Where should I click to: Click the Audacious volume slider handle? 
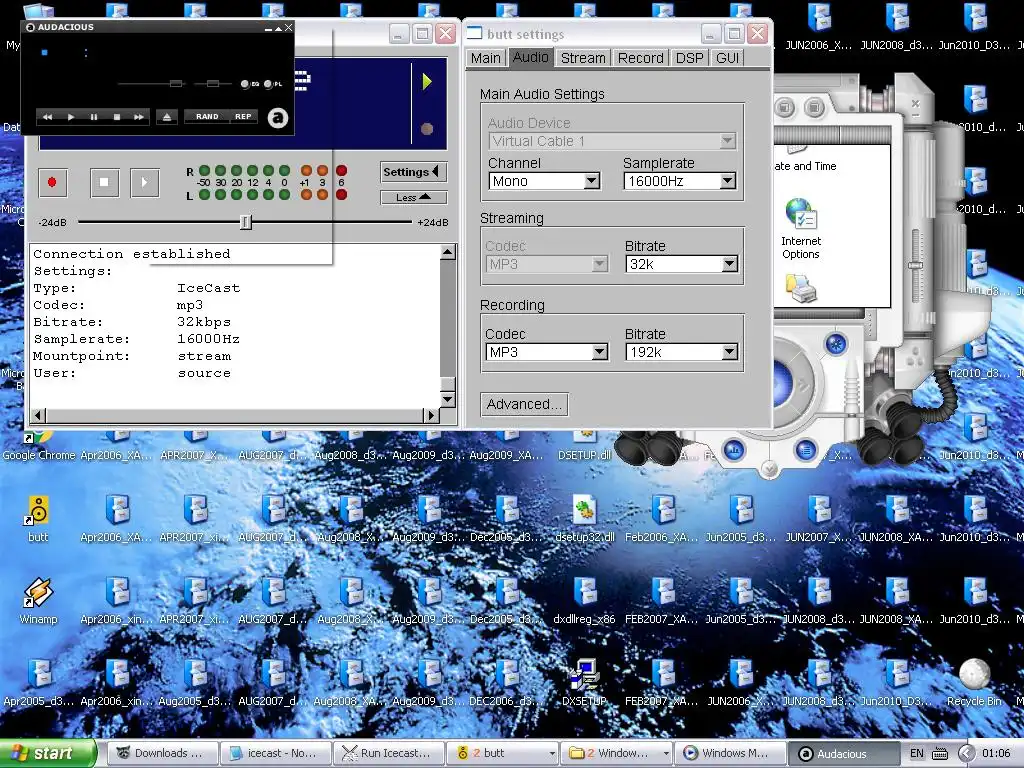click(175, 84)
